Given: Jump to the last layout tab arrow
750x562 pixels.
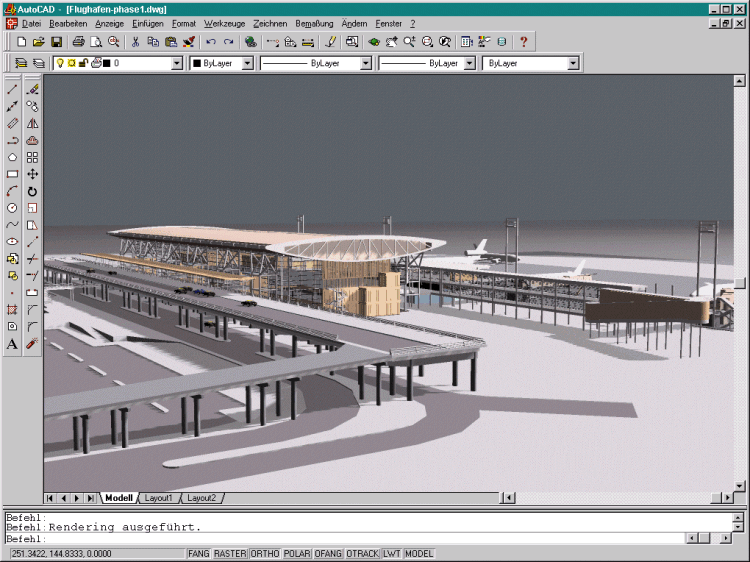Looking at the screenshot, I should click(x=90, y=498).
